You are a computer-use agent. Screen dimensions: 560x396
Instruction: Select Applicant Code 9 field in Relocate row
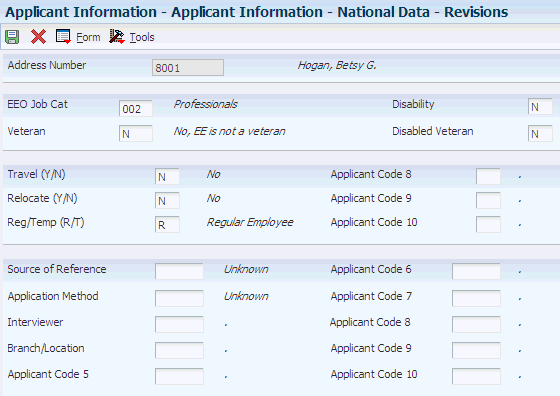[x=488, y=201]
